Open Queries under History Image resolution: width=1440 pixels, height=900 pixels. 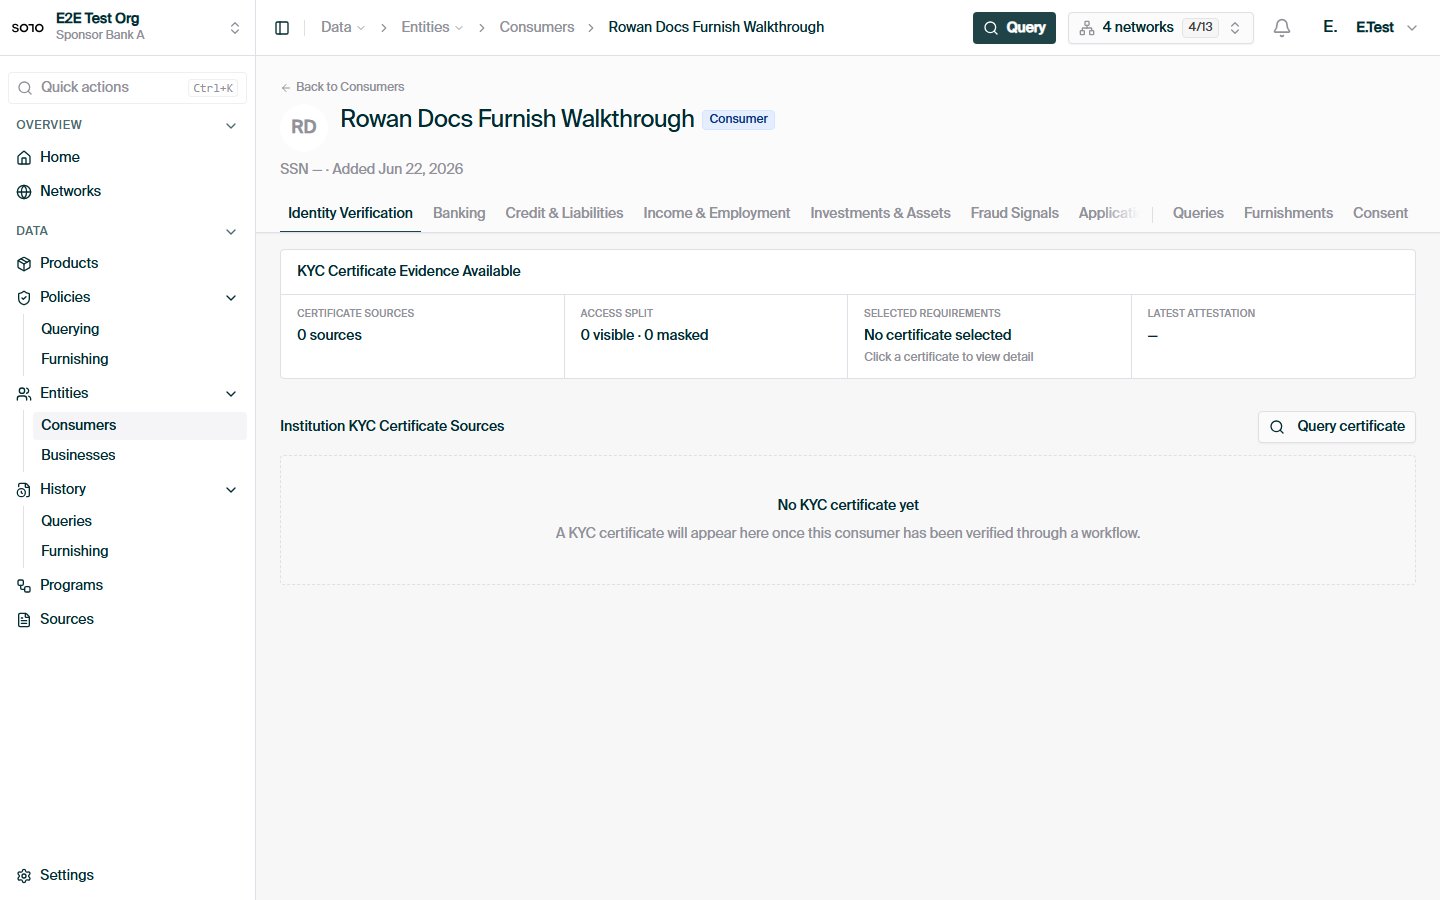pyautogui.click(x=140, y=522)
